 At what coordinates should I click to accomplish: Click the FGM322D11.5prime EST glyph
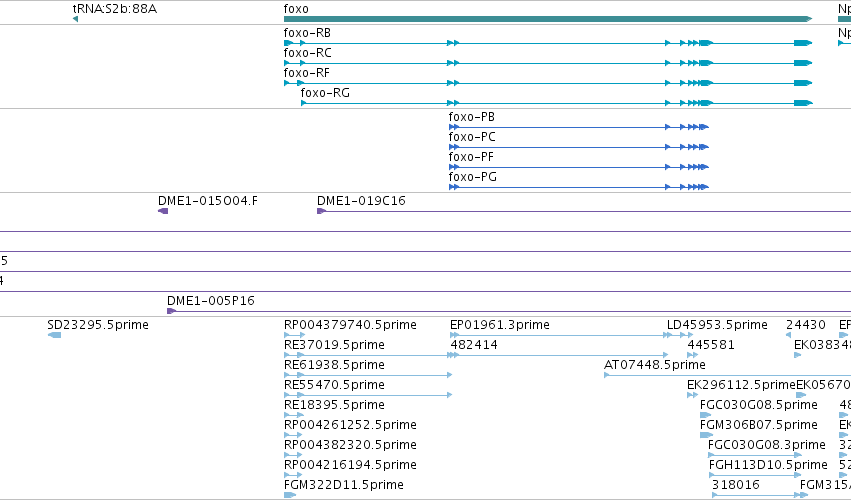point(290,495)
